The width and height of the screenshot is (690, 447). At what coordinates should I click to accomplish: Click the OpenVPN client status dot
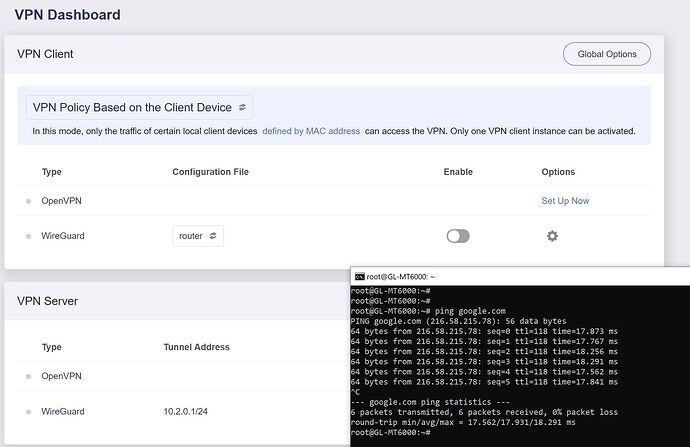pos(28,201)
